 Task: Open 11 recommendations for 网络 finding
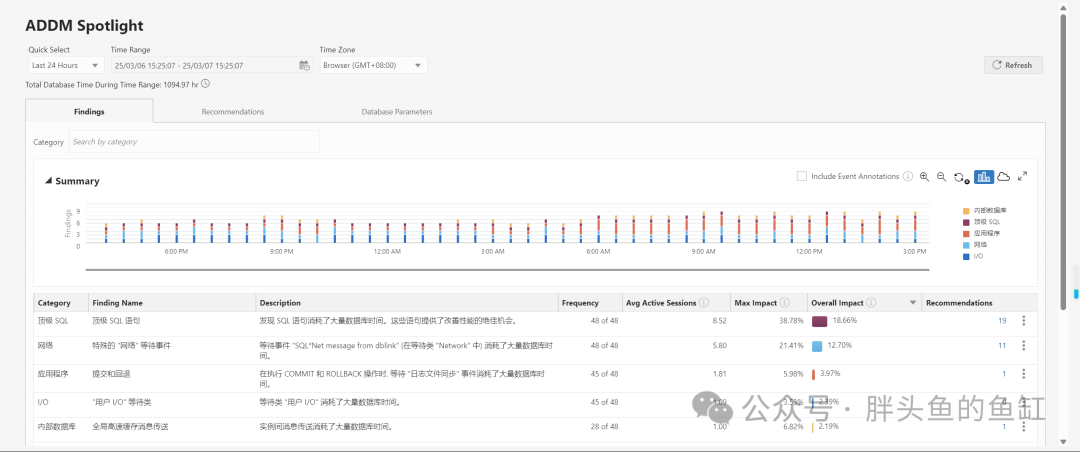(x=1002, y=345)
